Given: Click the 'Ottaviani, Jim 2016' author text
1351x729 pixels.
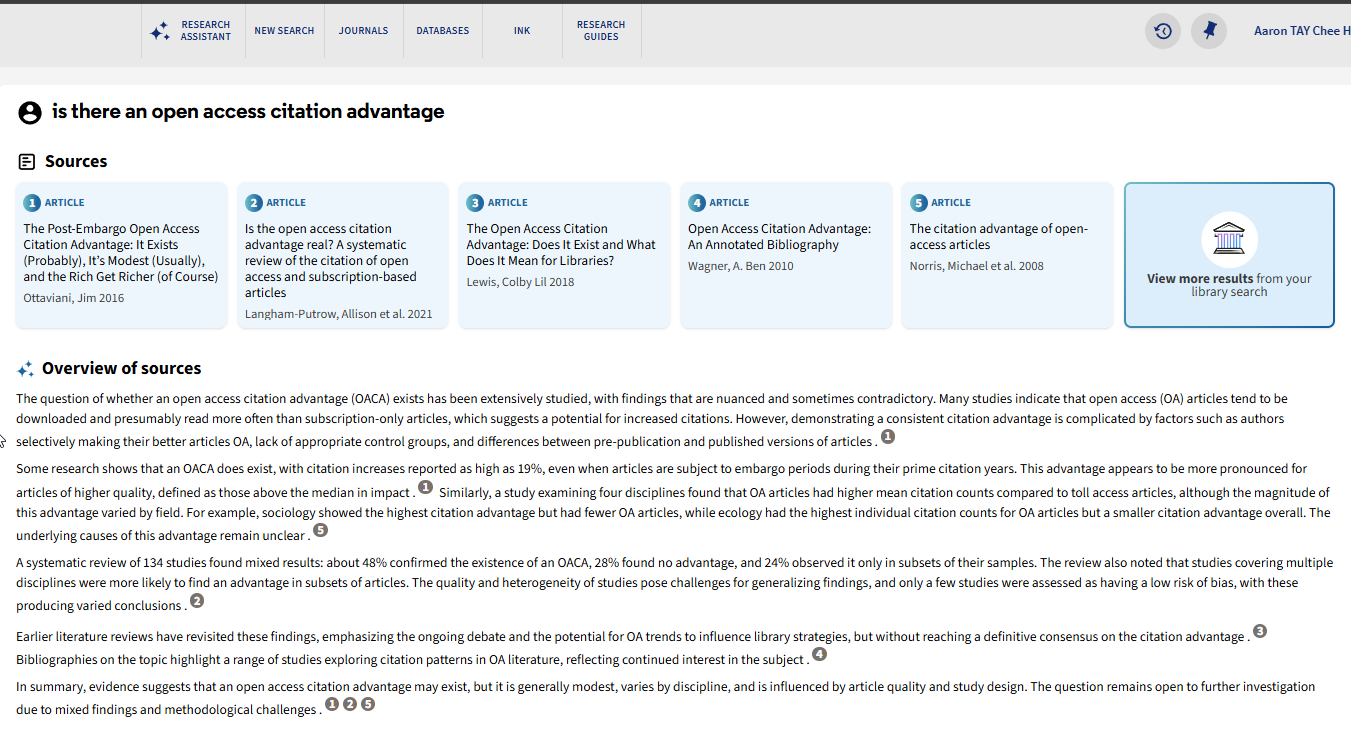Looking at the screenshot, I should (x=74, y=298).
